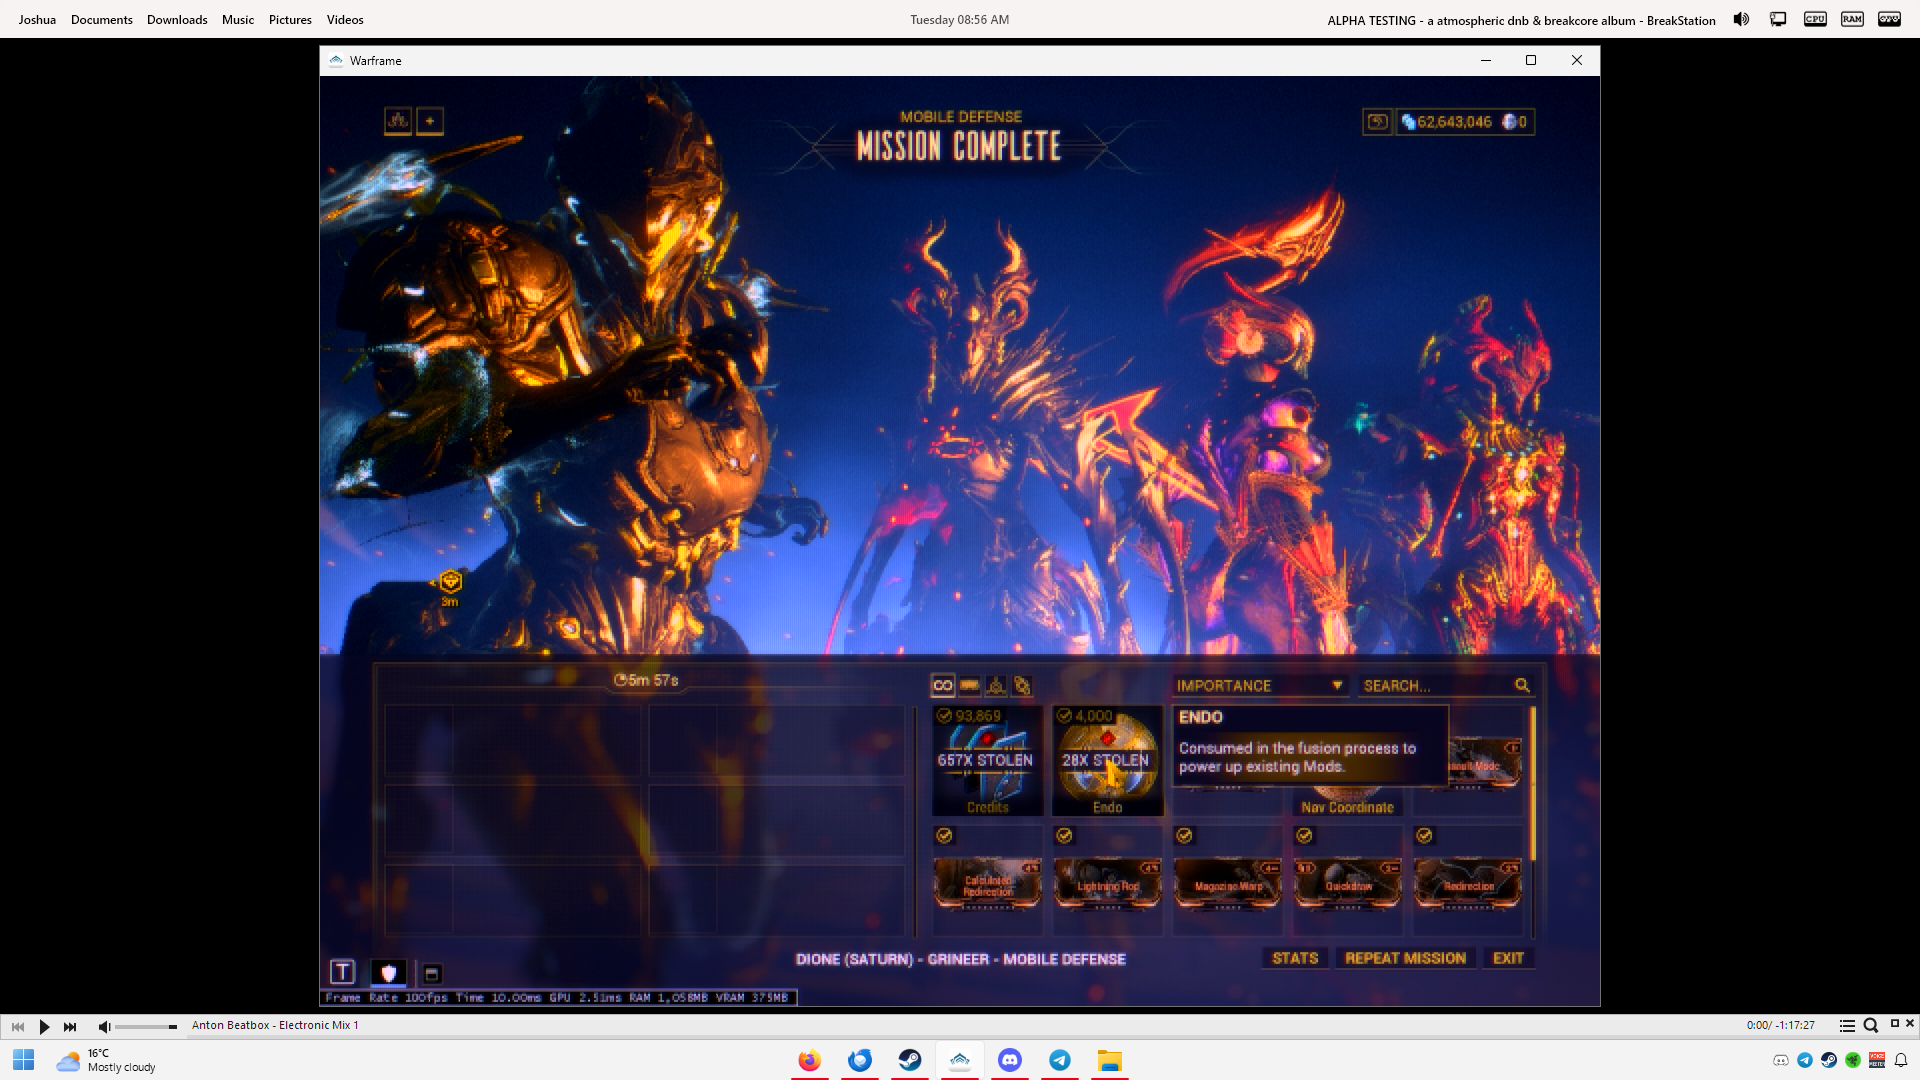Screen dimensions: 1920x1080
Task: Select the all-rewards infinity filter icon
Action: (x=942, y=685)
